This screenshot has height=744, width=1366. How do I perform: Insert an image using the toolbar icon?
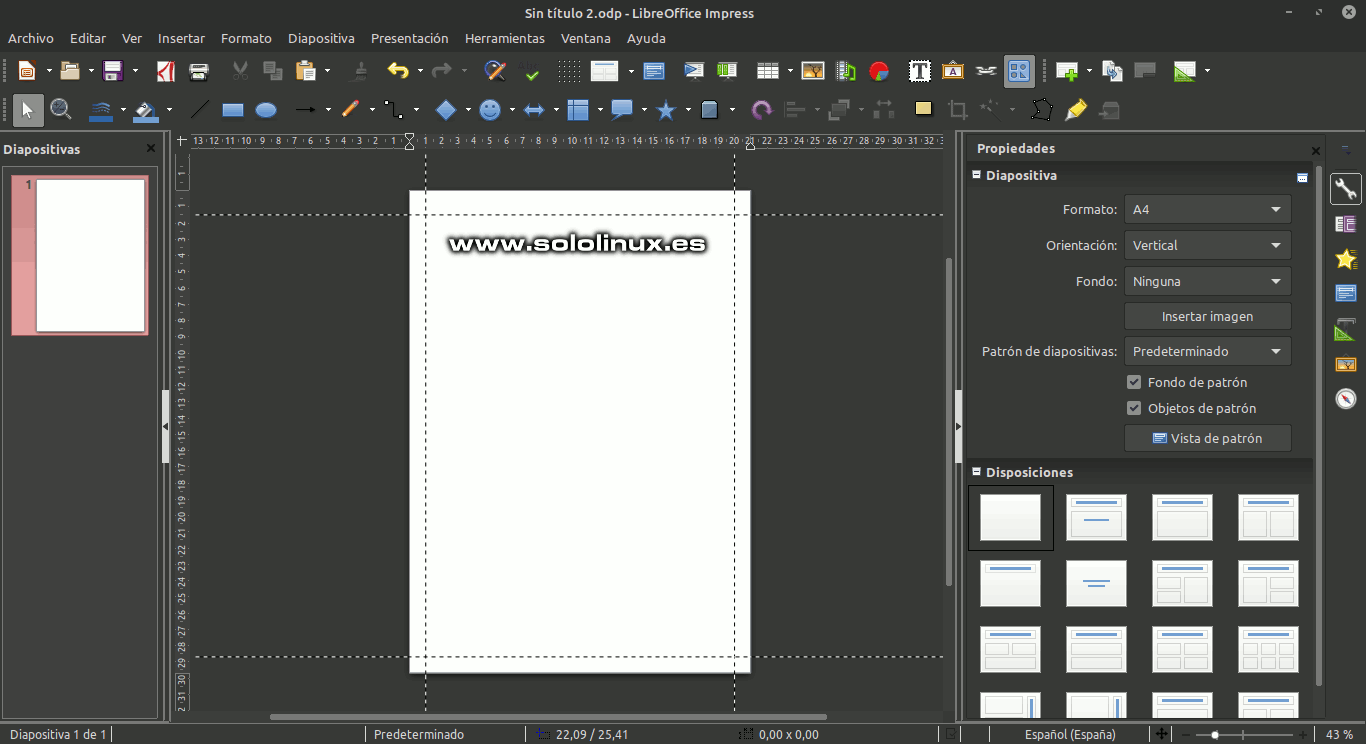coord(813,71)
